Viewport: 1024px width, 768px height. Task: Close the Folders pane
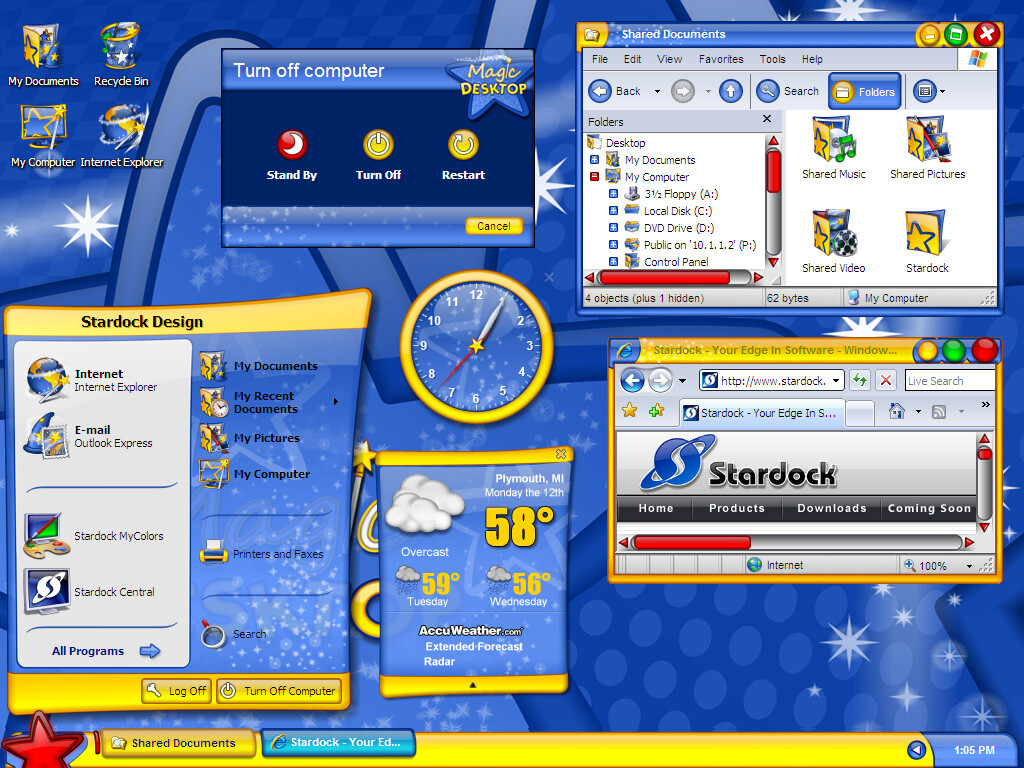click(767, 119)
